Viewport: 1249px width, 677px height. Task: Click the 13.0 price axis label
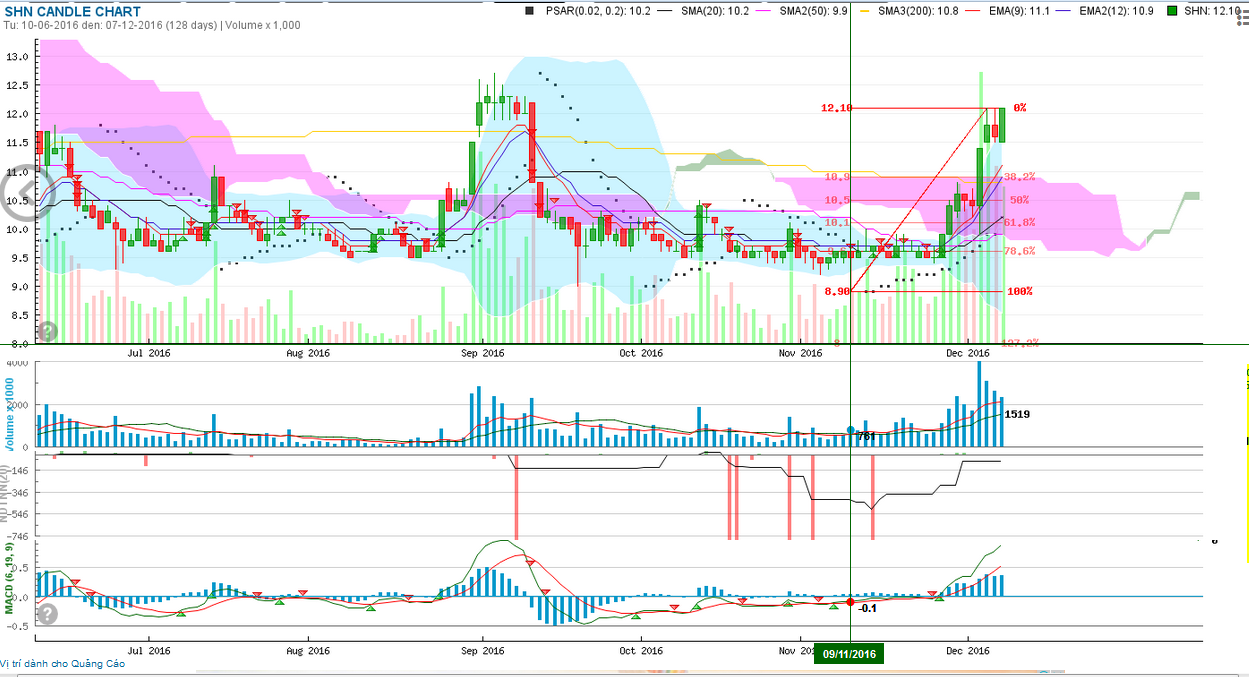point(17,57)
